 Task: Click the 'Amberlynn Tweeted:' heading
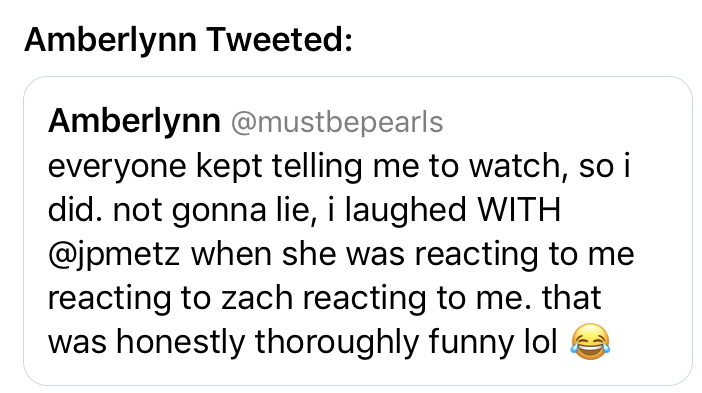coord(188,40)
